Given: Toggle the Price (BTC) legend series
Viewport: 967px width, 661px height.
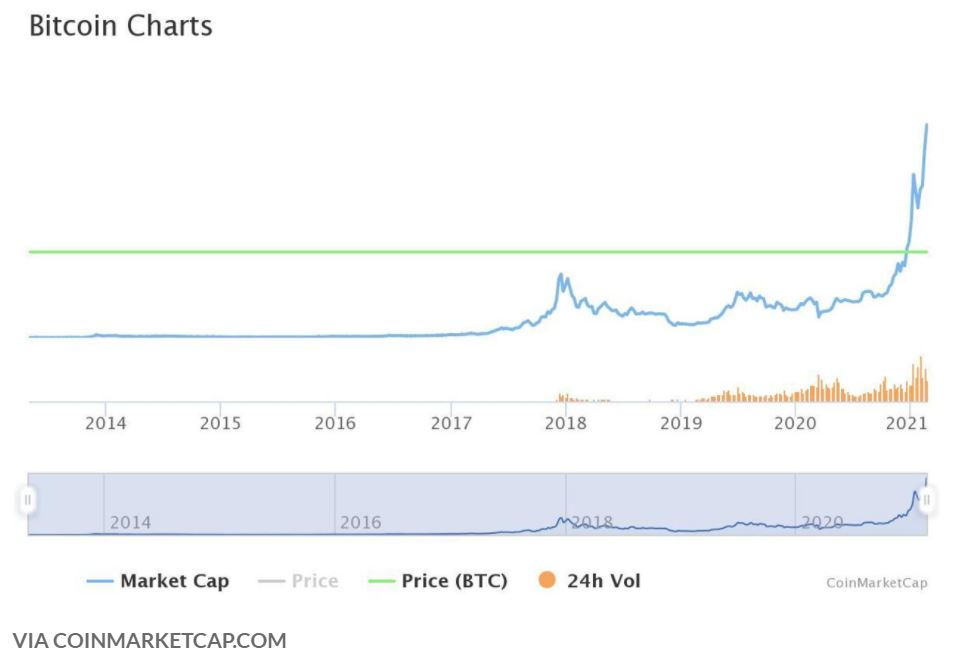Looking at the screenshot, I should click(x=454, y=581).
